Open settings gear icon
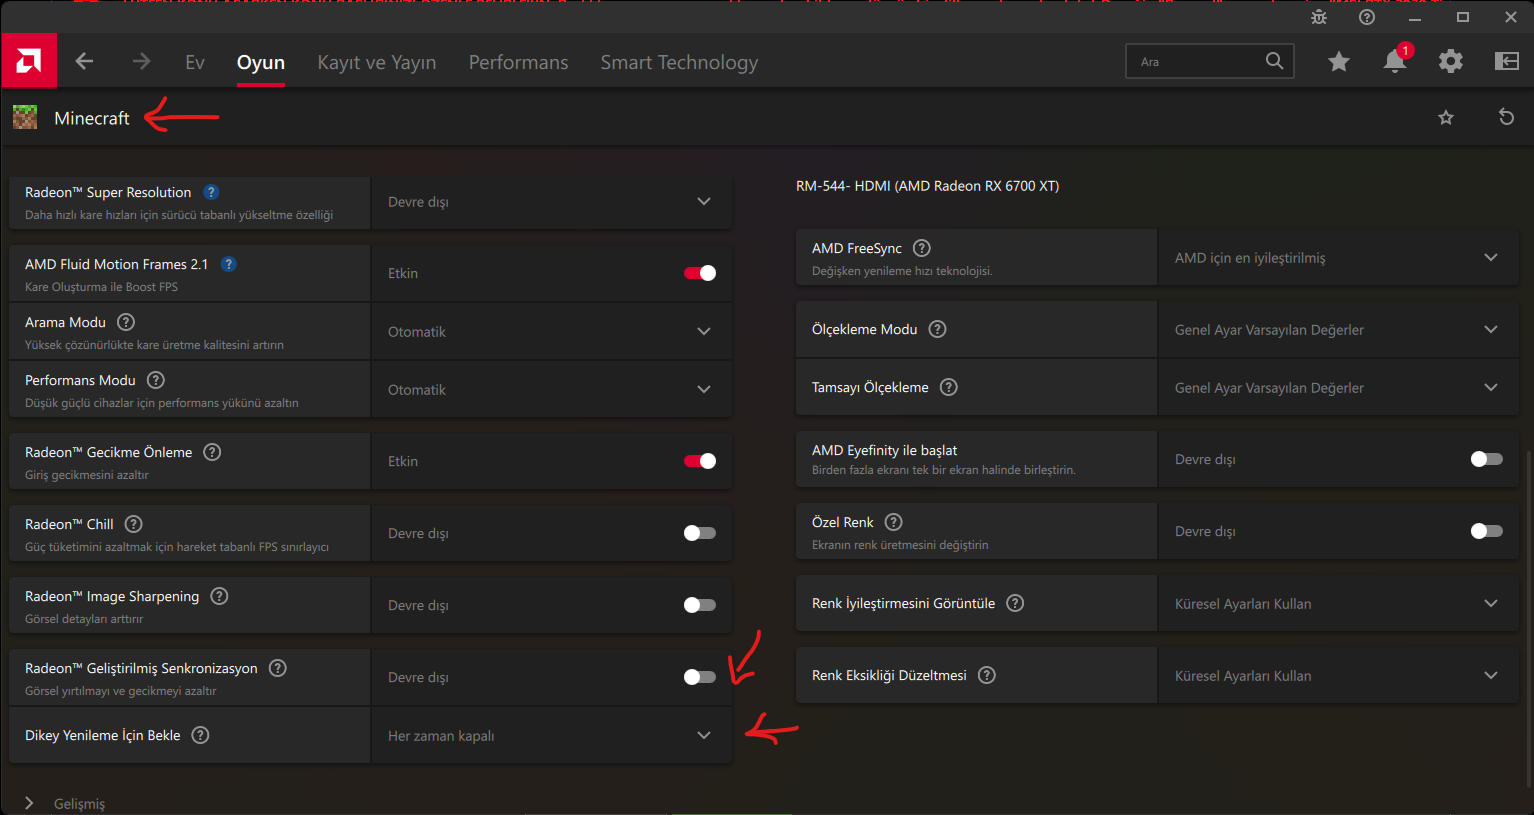Viewport: 1534px width, 815px height. (x=1450, y=62)
